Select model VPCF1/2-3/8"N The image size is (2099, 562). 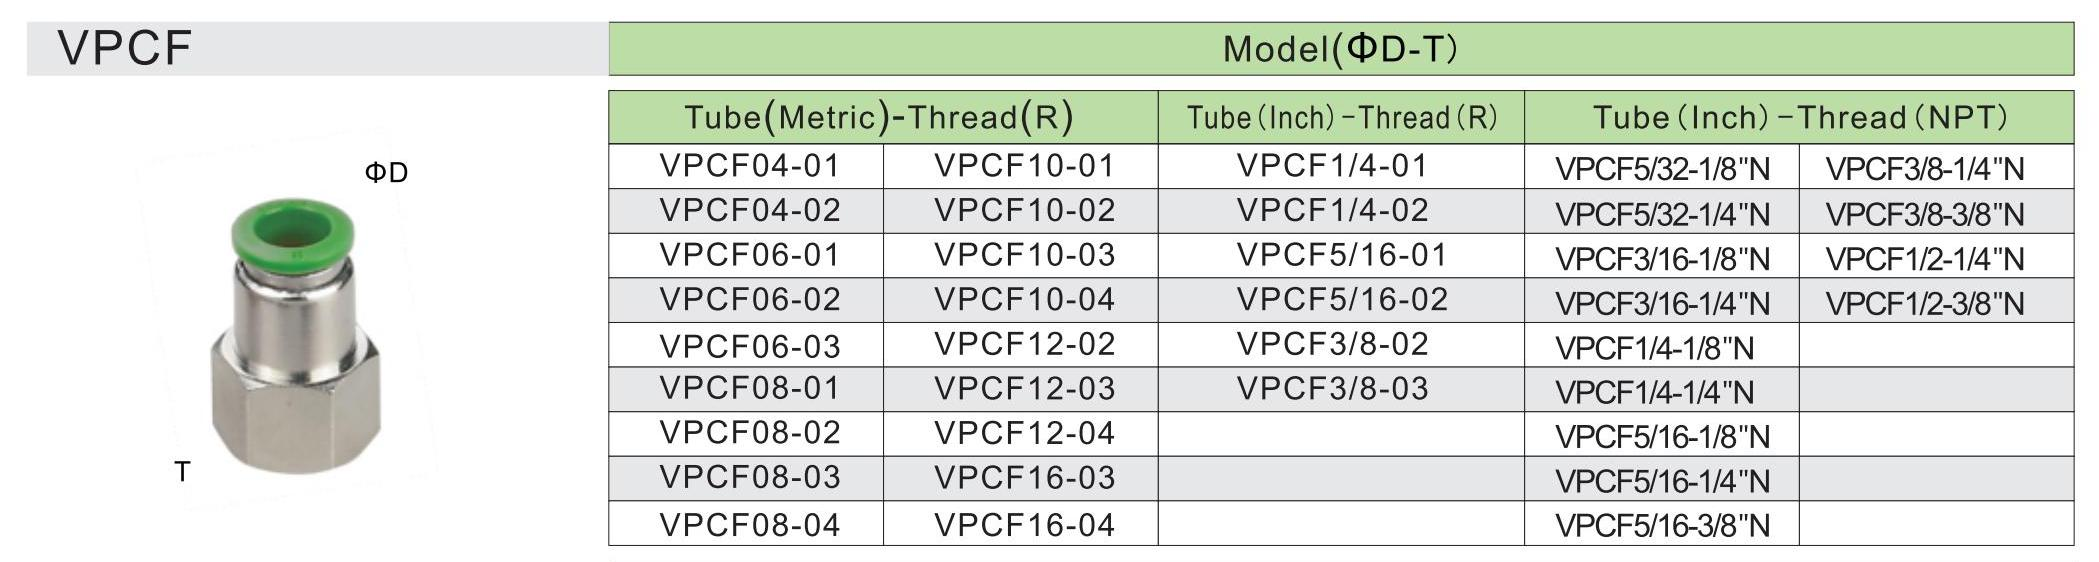tap(1925, 304)
